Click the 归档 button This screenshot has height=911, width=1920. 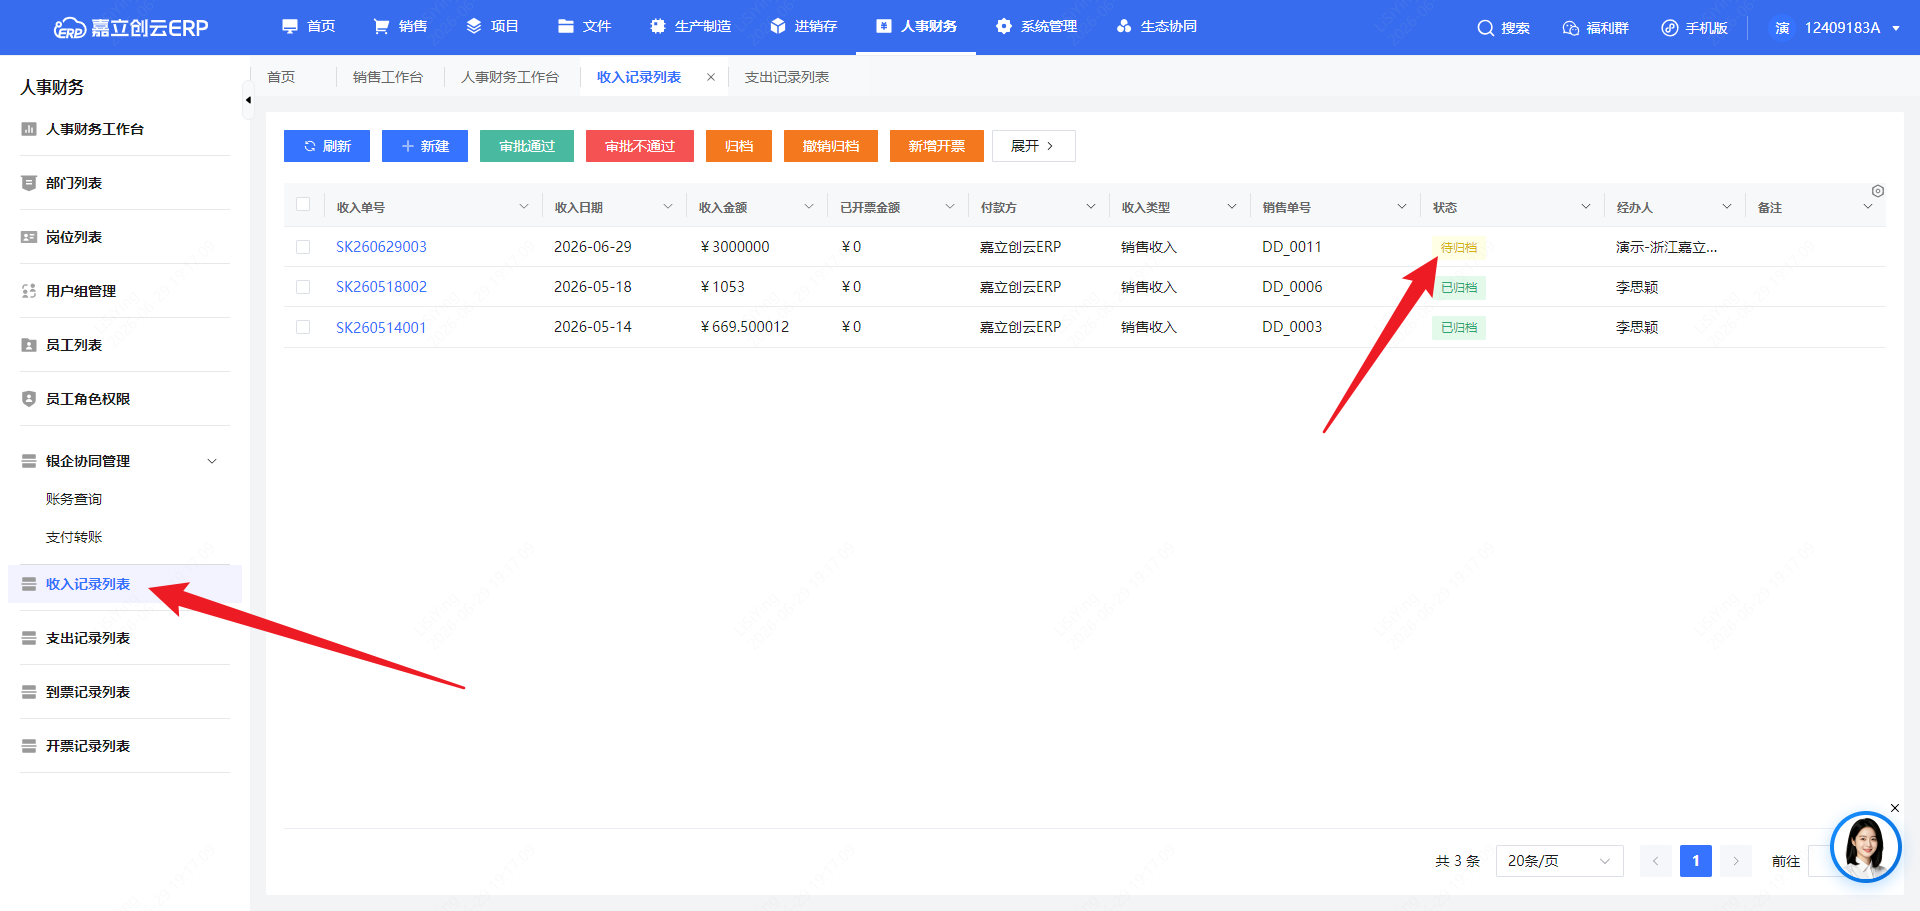(739, 146)
